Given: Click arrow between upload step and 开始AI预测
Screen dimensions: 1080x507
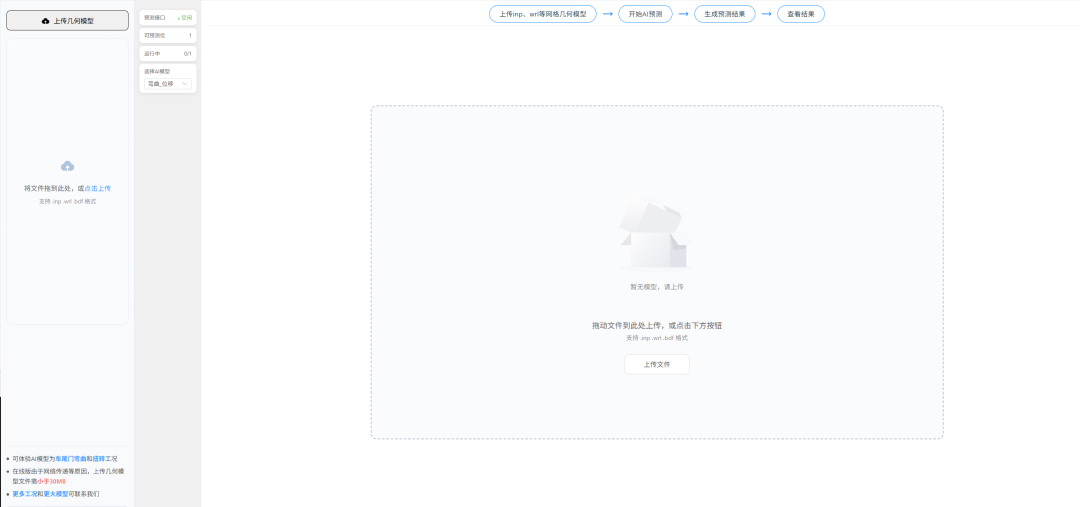Looking at the screenshot, I should (608, 14).
